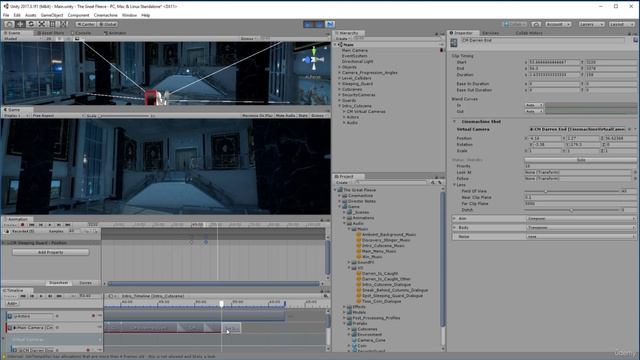Open the Body dropdown in Inspector

point(581,228)
